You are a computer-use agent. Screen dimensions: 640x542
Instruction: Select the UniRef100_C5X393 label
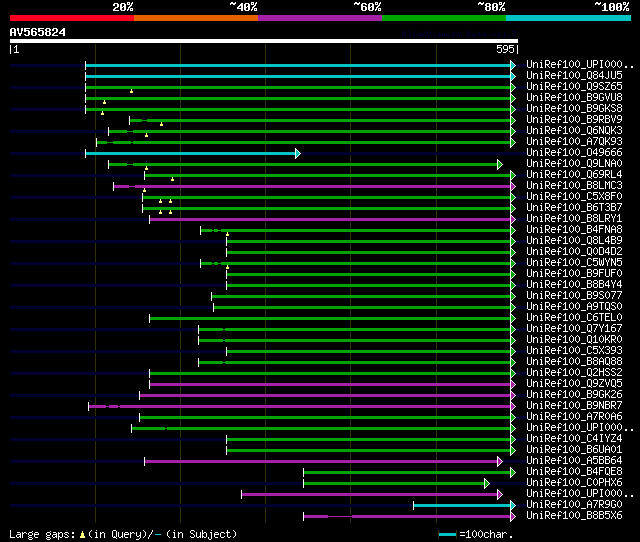pyautogui.click(x=574, y=351)
